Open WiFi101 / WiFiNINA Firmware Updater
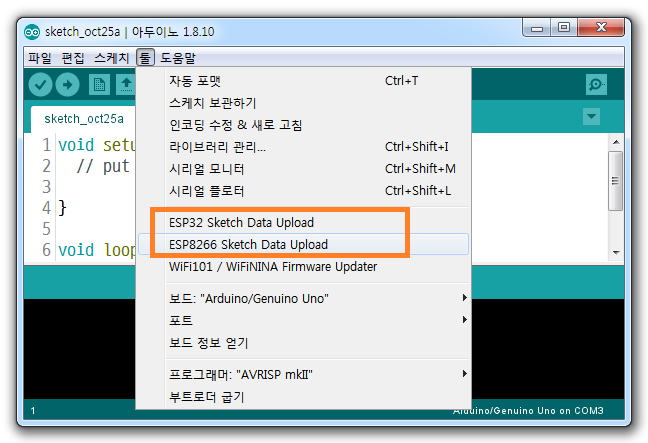Screen dimensions: 648x443 [304, 267]
